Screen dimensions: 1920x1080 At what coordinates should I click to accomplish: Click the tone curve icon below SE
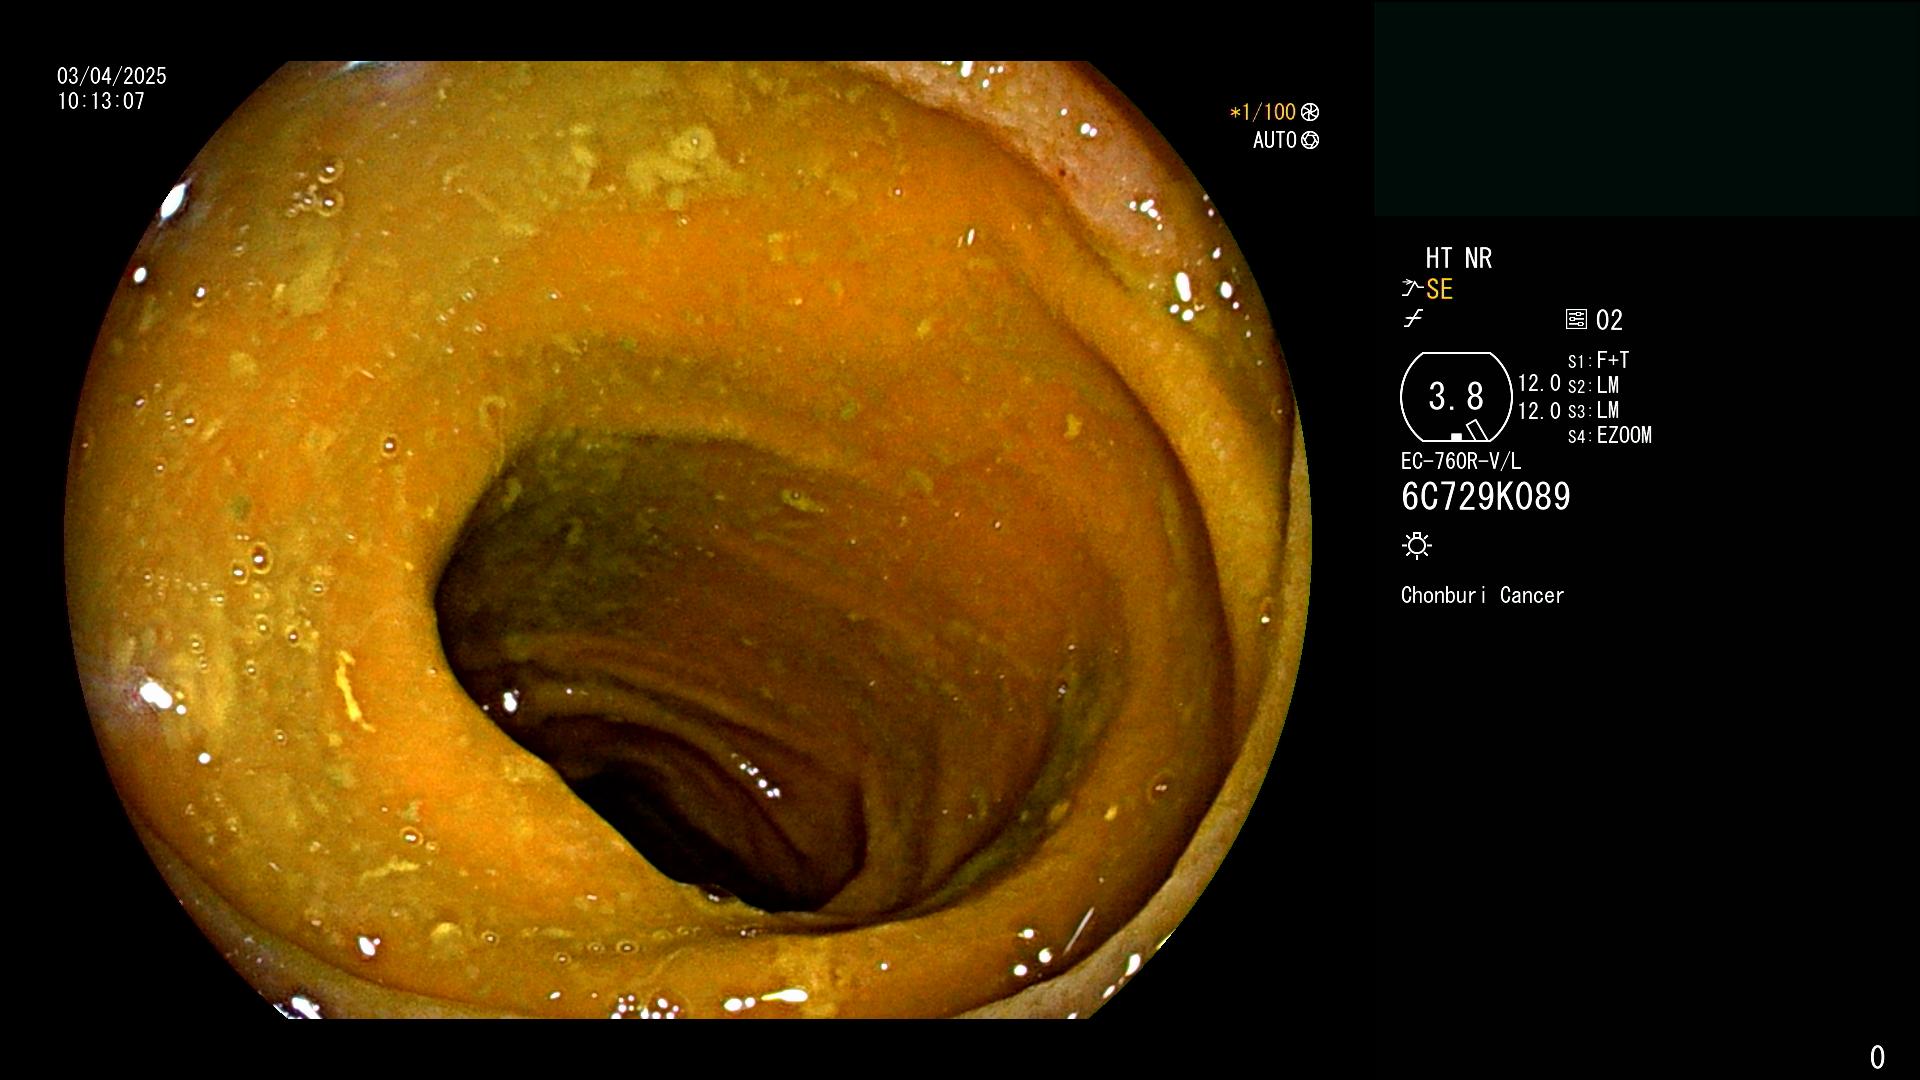pyautogui.click(x=1413, y=319)
